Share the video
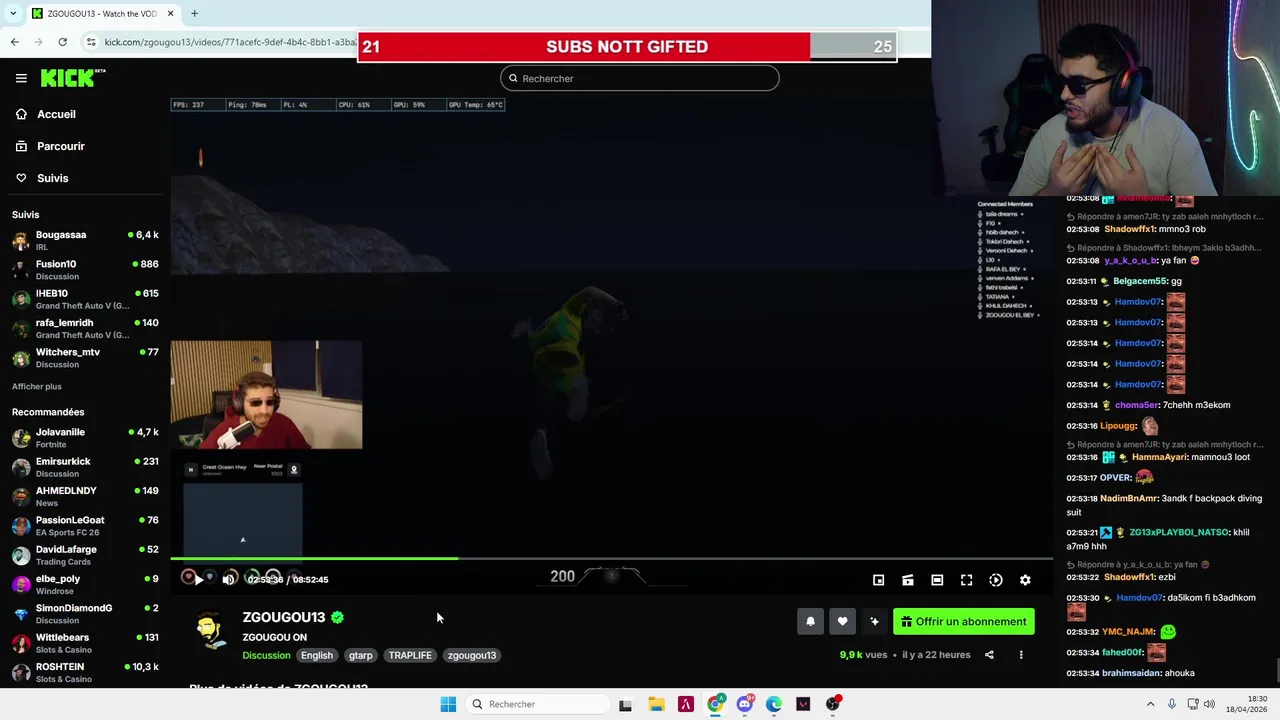The image size is (1280, 720). click(x=989, y=655)
